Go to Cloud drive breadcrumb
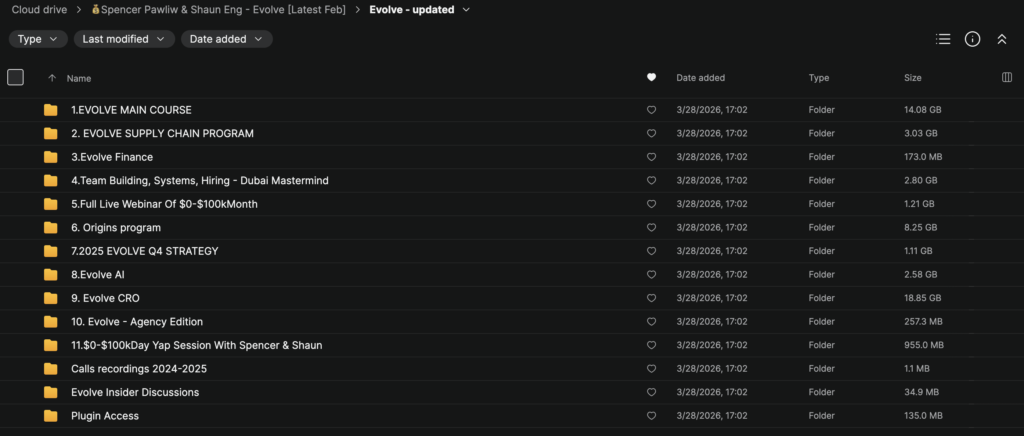Viewport: 1024px width, 436px height. pos(40,10)
